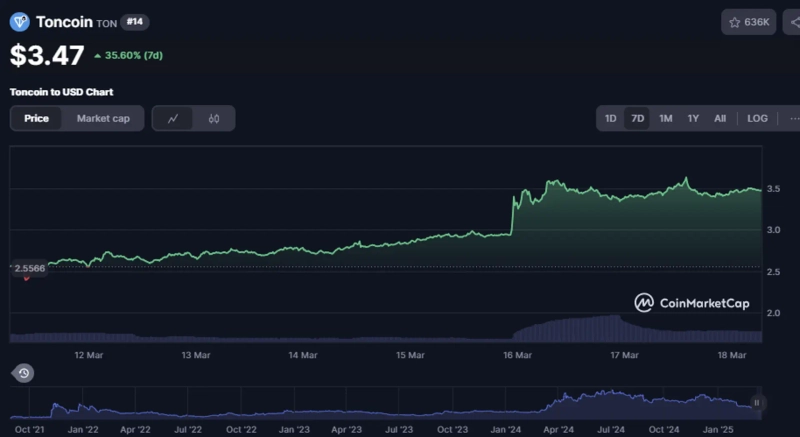Set chart range to 1D
The width and height of the screenshot is (800, 437).
[610, 118]
